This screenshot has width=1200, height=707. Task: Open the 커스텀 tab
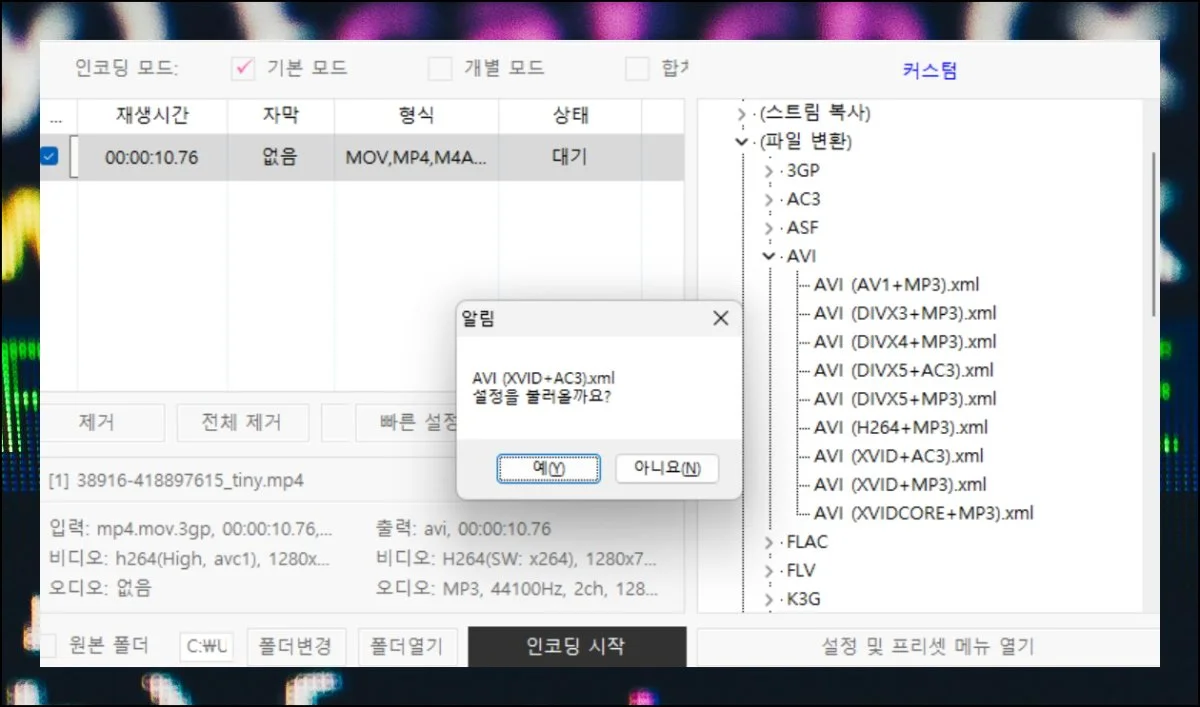point(929,71)
